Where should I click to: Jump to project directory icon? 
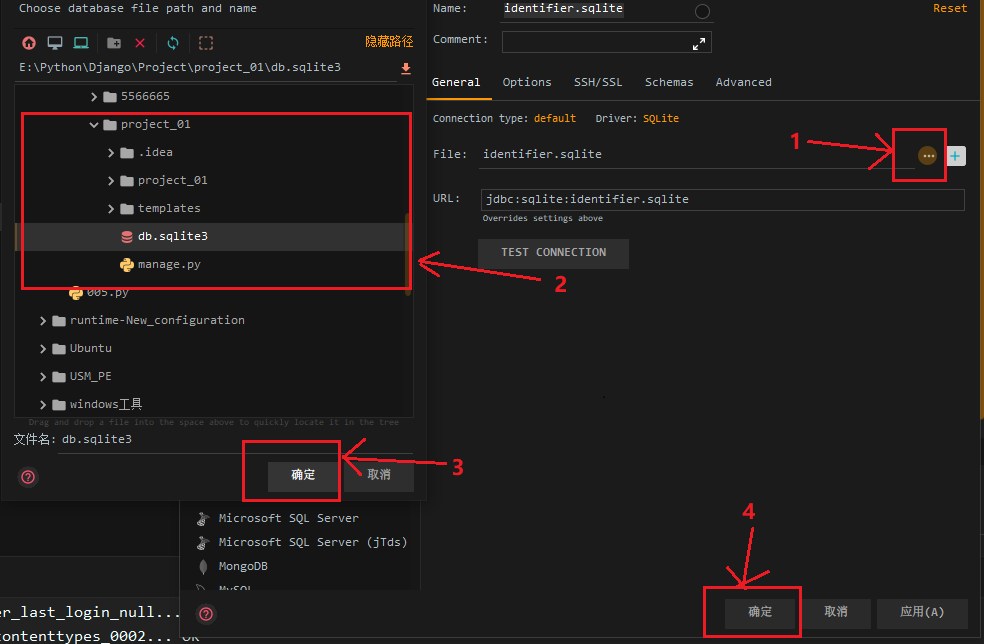coord(81,43)
